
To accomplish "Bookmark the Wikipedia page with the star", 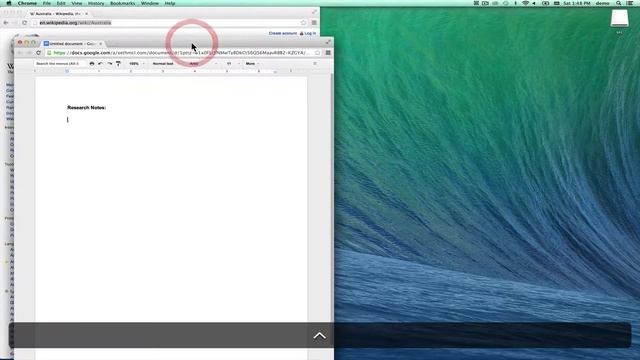I will 303,23.
